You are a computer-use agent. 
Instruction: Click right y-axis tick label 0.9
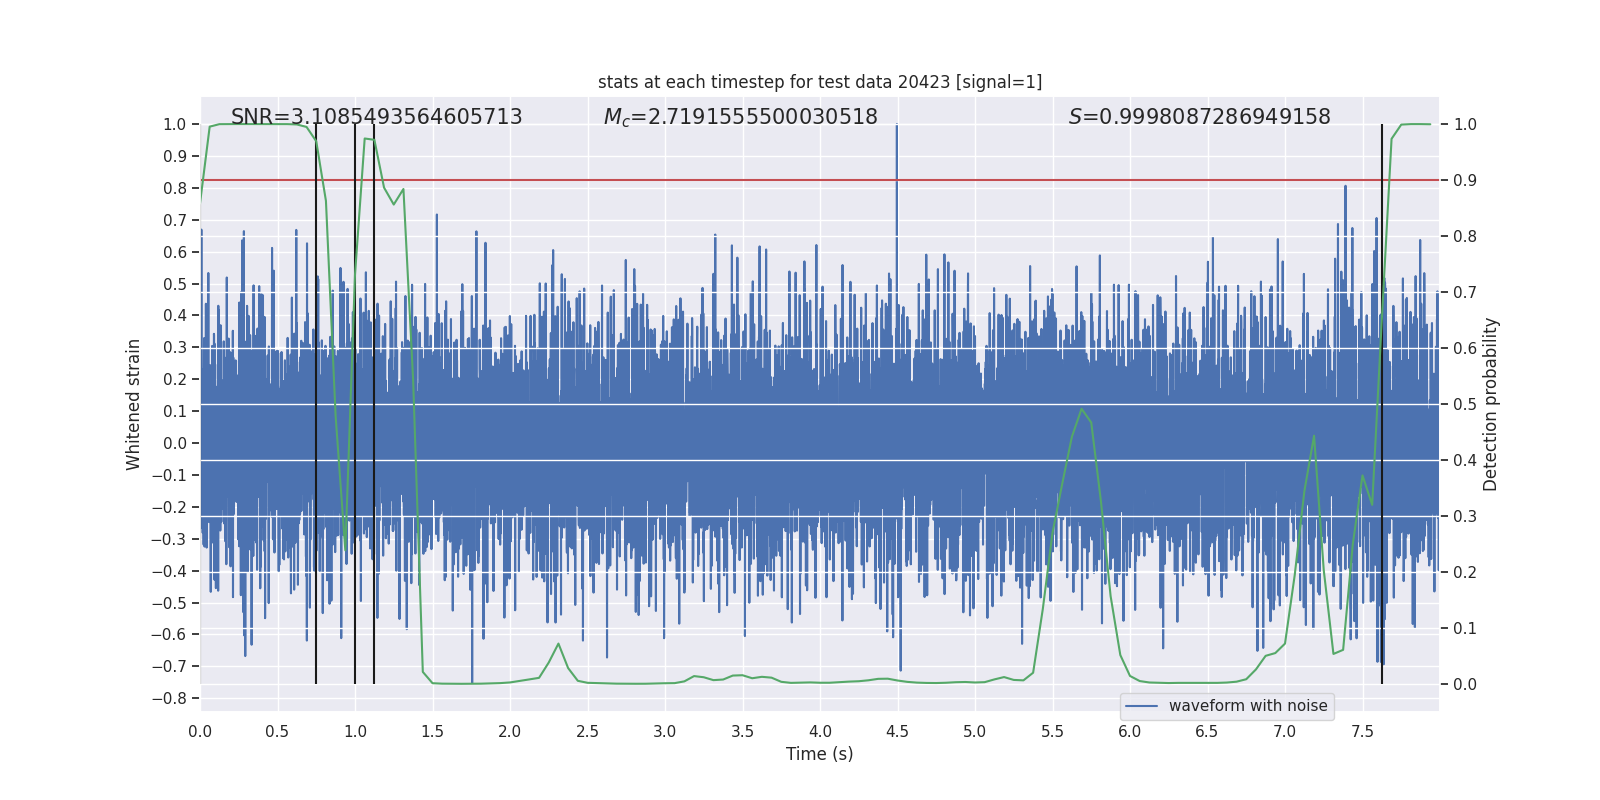(1465, 181)
